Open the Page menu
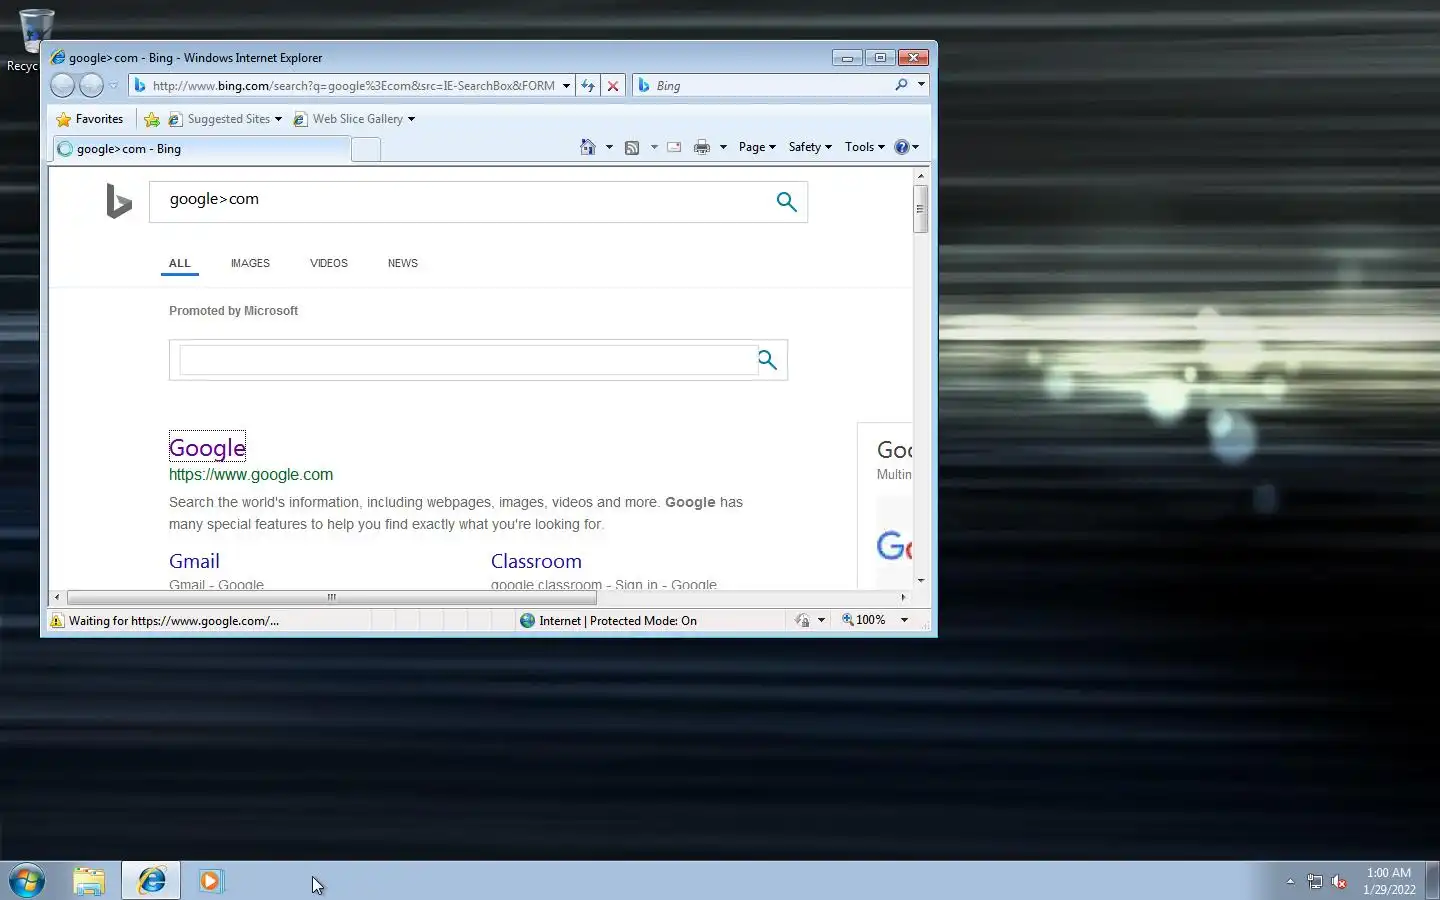The width and height of the screenshot is (1440, 900). pos(757,147)
